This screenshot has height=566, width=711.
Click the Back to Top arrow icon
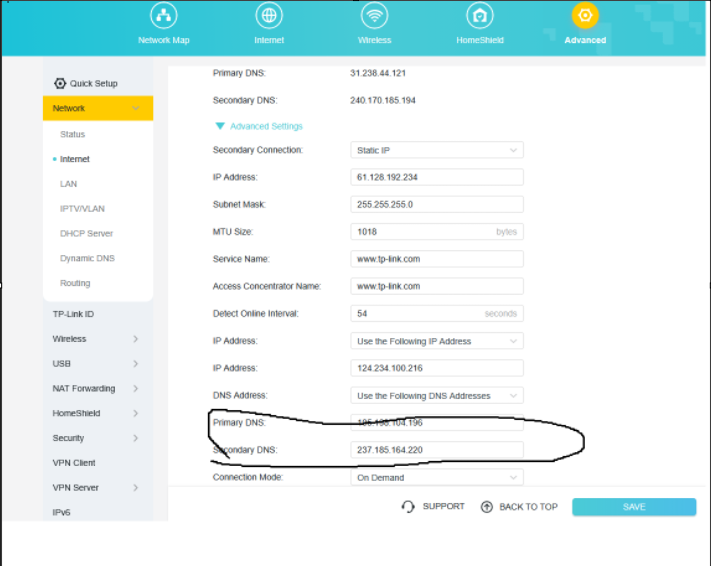click(487, 507)
